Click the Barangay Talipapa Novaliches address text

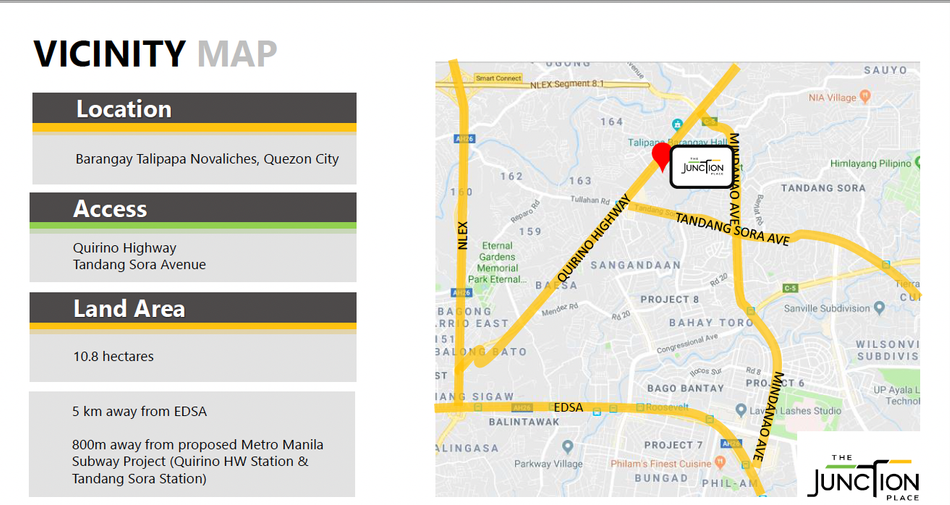(x=207, y=159)
